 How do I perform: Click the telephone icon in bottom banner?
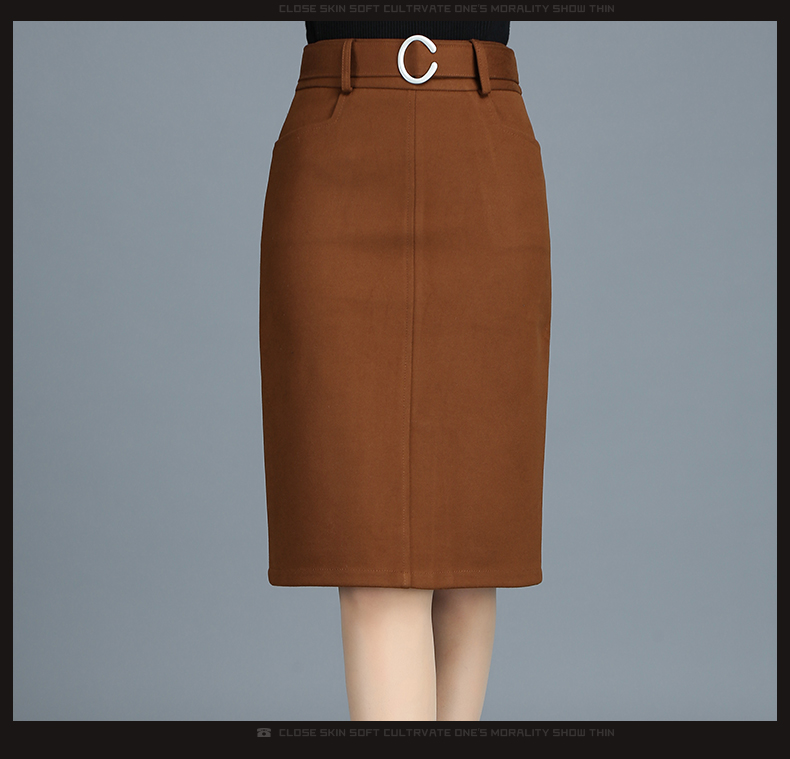click(264, 733)
